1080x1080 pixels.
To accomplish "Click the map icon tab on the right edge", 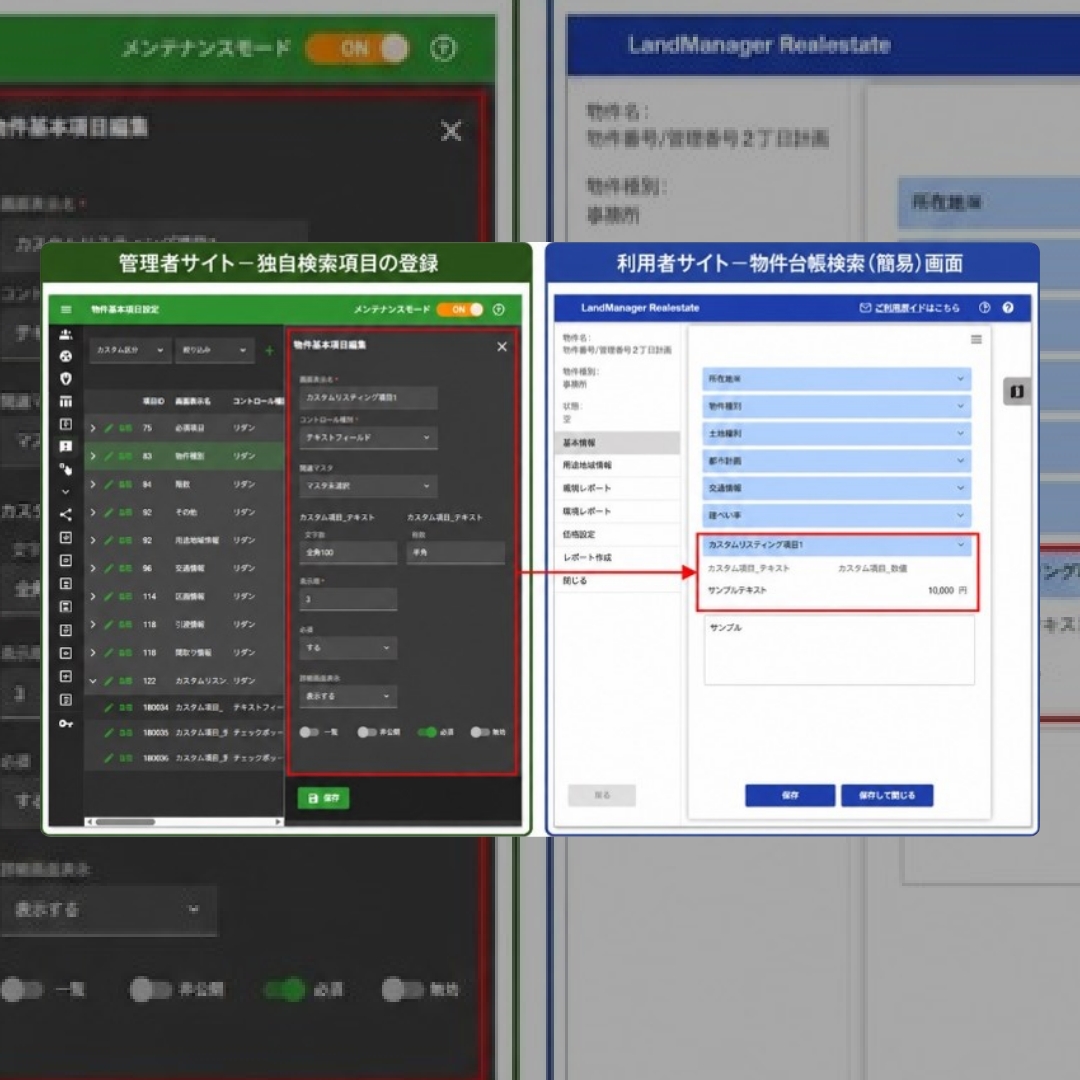I will click(x=1017, y=391).
